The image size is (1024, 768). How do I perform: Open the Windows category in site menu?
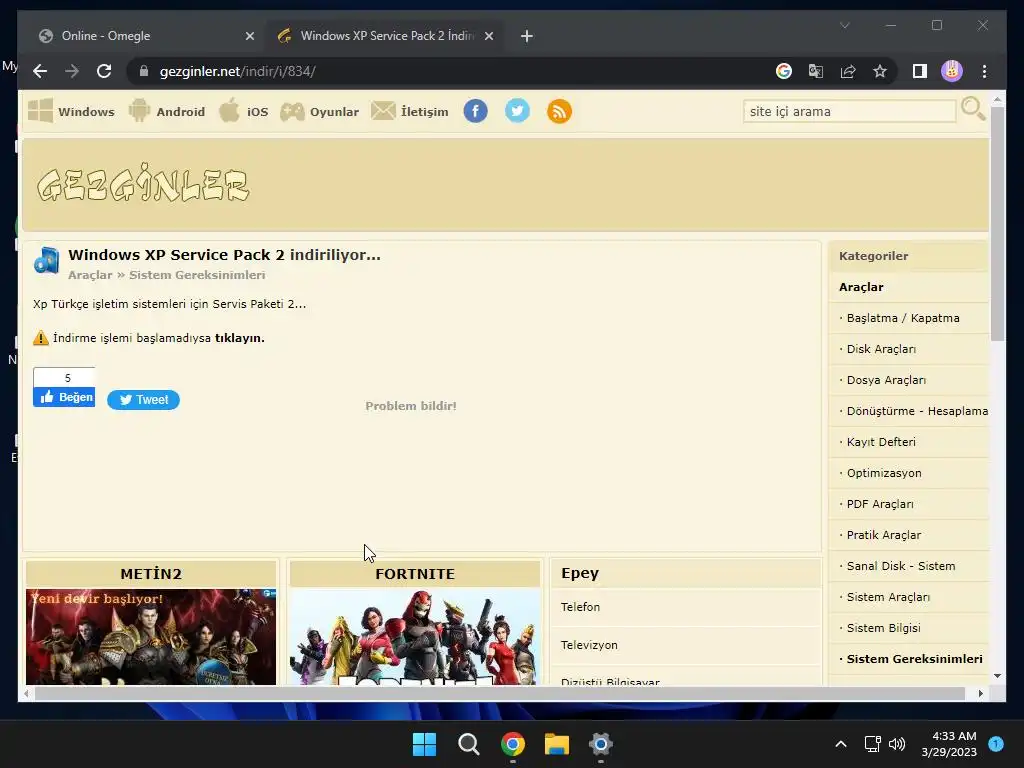point(71,112)
